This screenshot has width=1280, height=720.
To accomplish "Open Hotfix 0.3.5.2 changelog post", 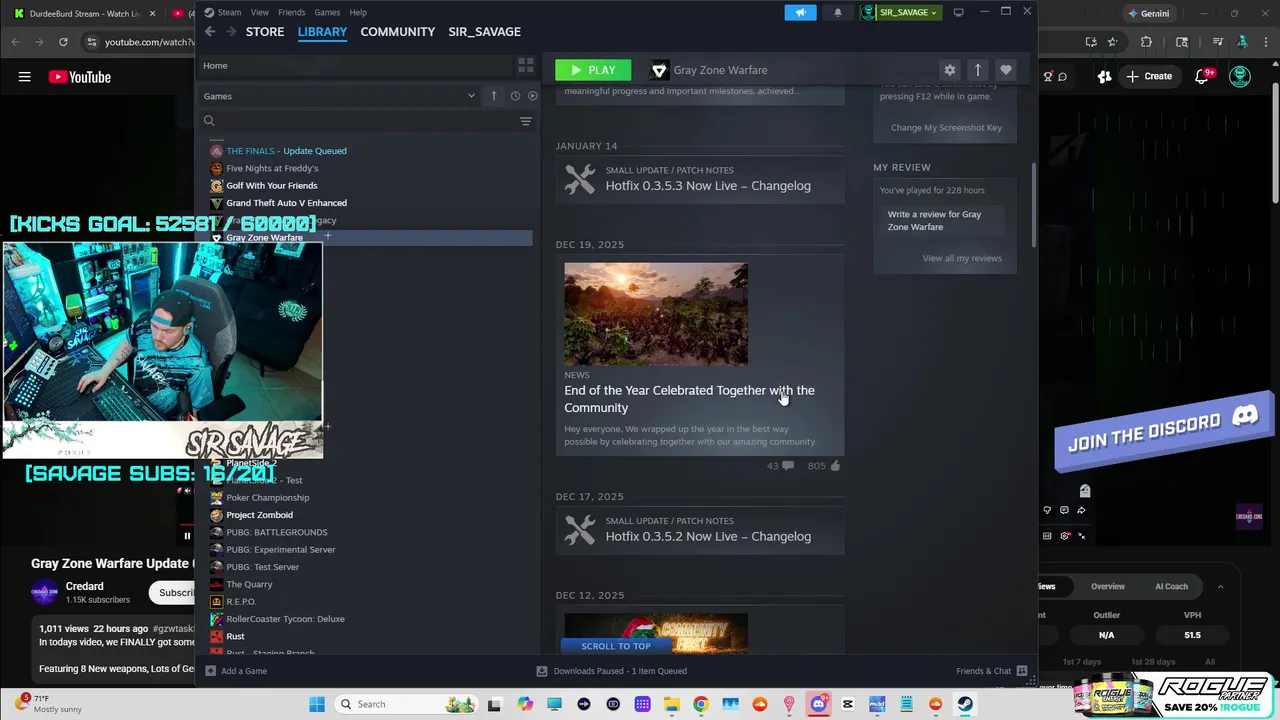I will pos(700,530).
